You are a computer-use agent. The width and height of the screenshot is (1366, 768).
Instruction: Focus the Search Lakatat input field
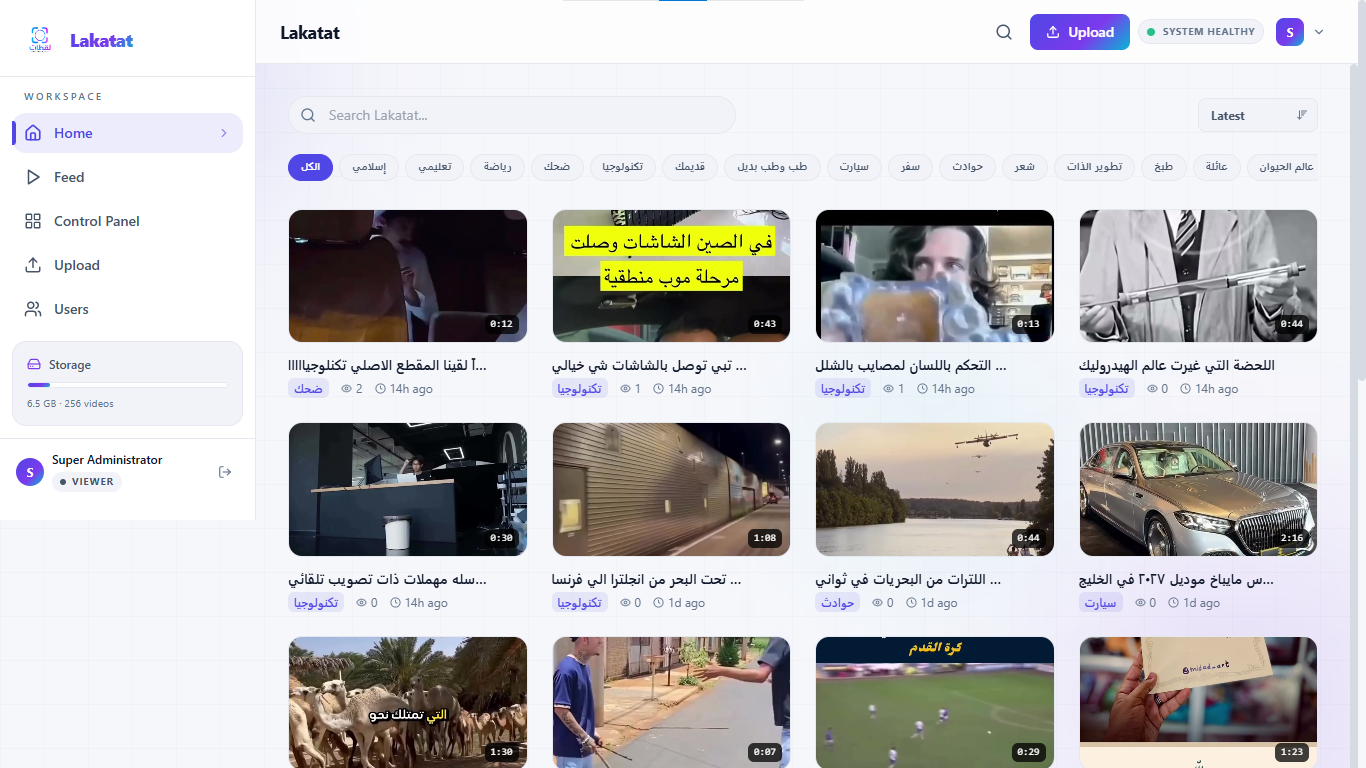coord(512,115)
